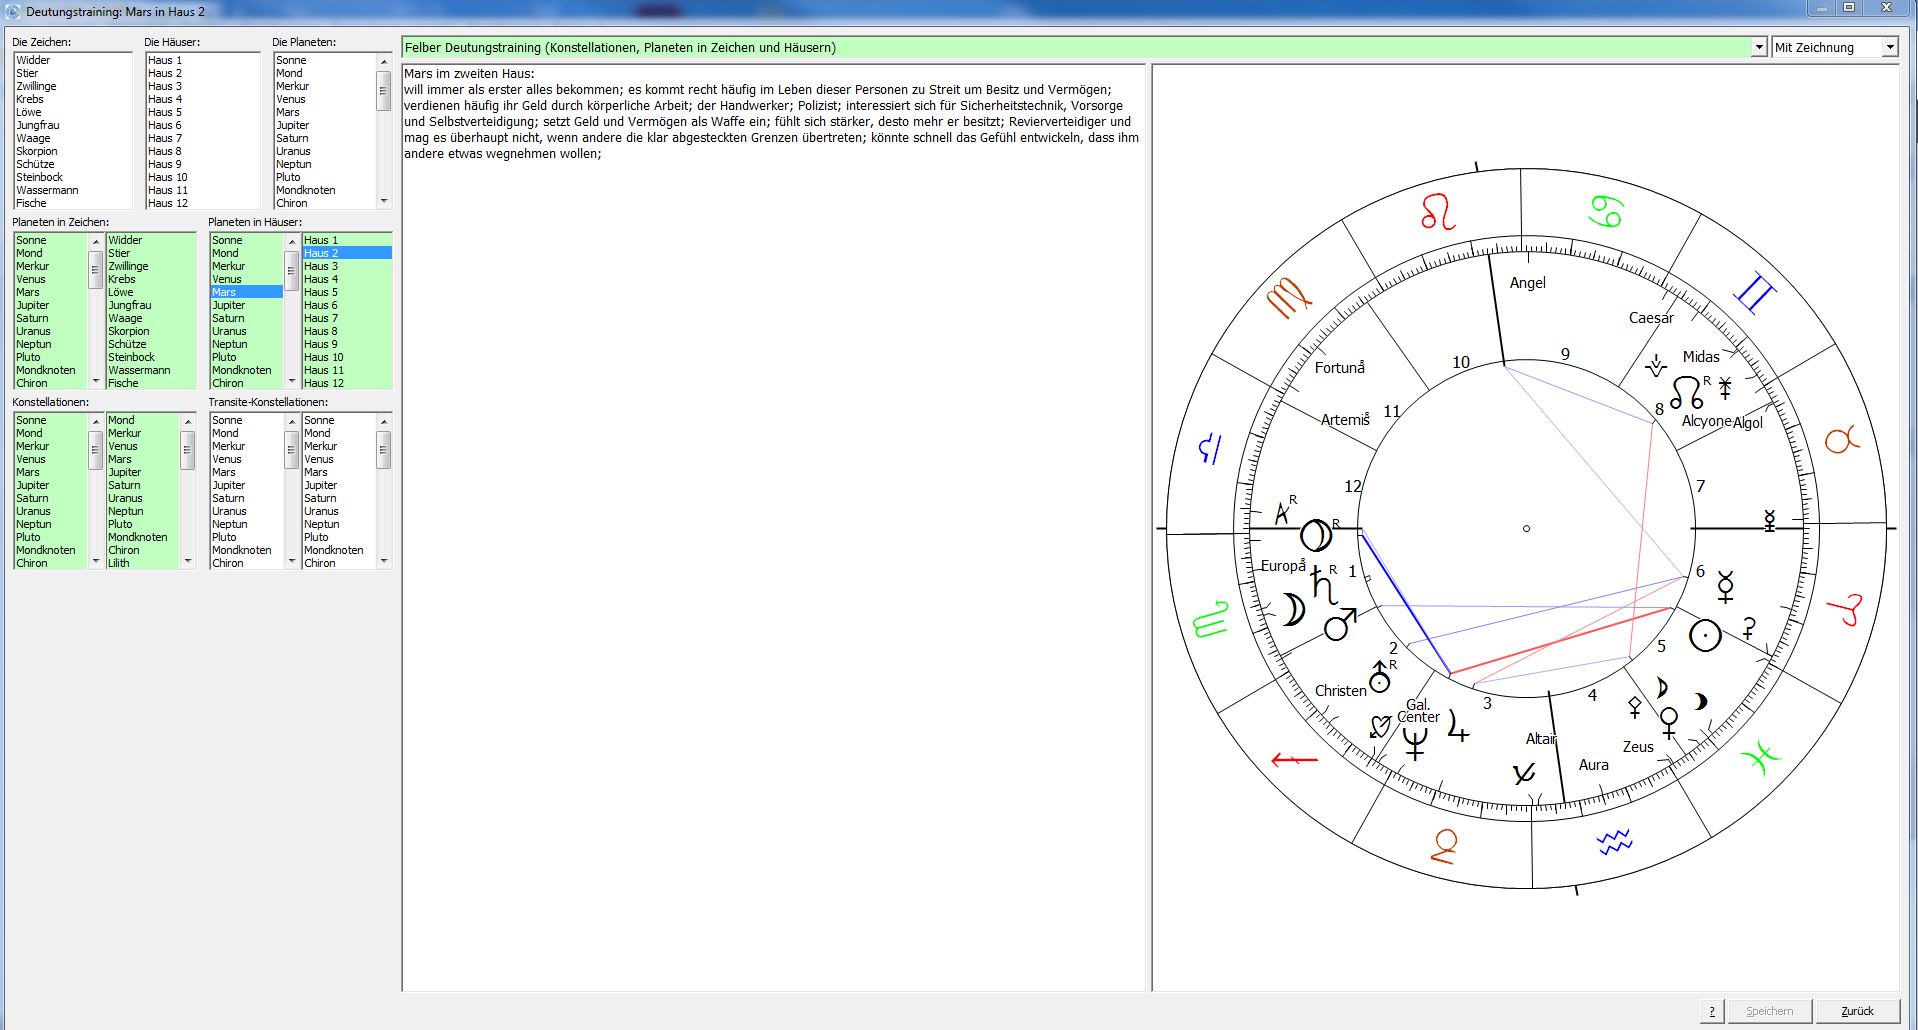Viewport: 1918px width, 1030px height.
Task: Click the red Sagittarius arrow glyph
Action: [x=1295, y=760]
